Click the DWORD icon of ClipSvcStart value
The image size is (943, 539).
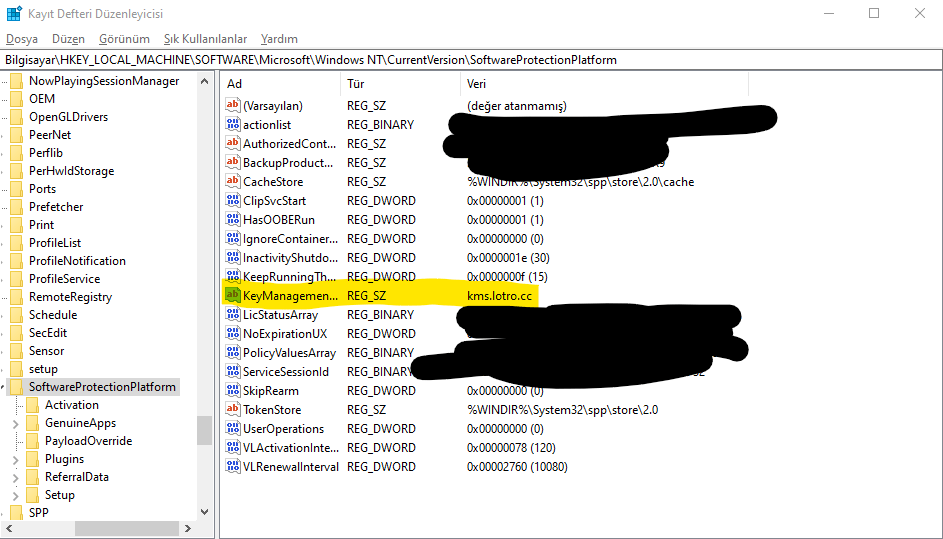[233, 200]
